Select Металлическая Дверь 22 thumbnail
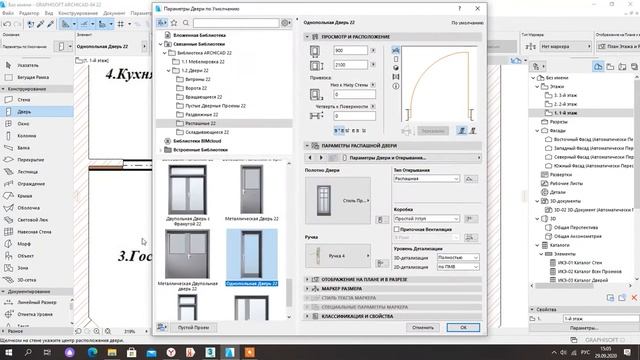 coord(251,193)
